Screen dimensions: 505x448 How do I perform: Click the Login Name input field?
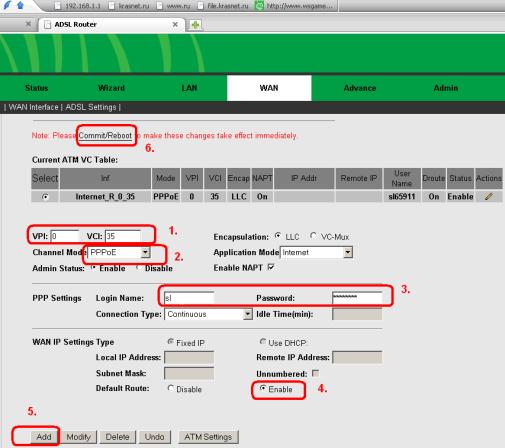189,298
